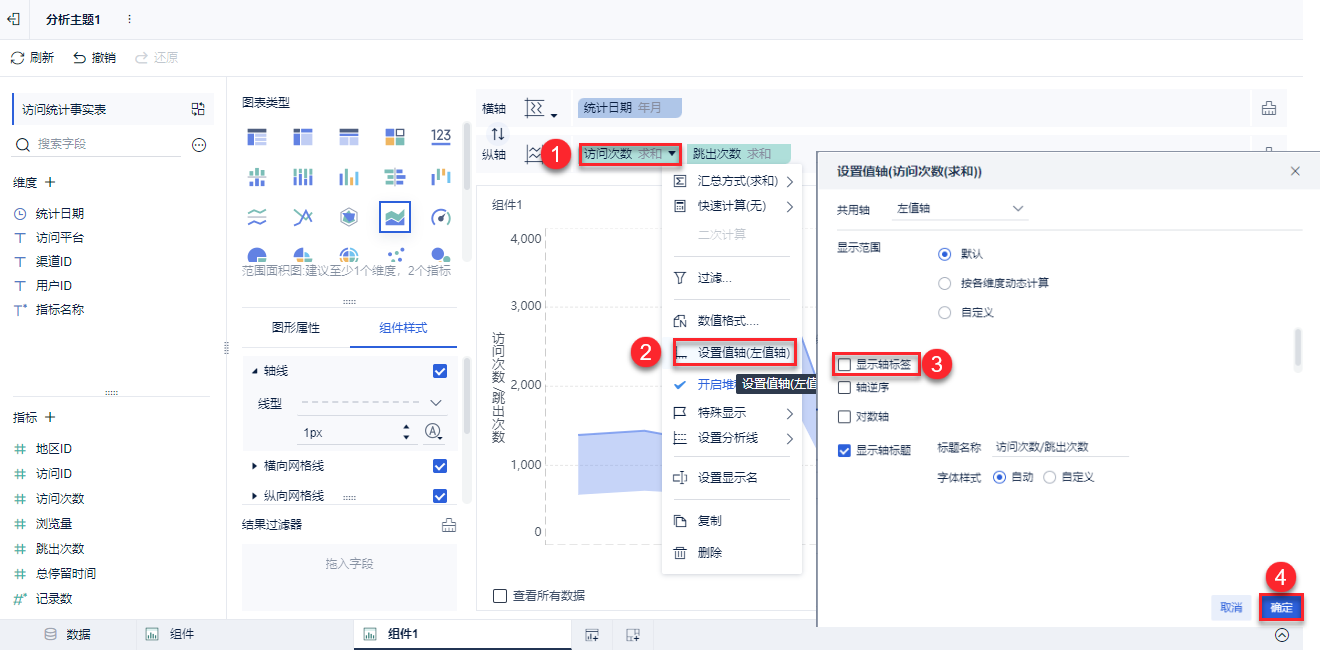Toggle the 显示轴标签 checkbox

tap(844, 364)
